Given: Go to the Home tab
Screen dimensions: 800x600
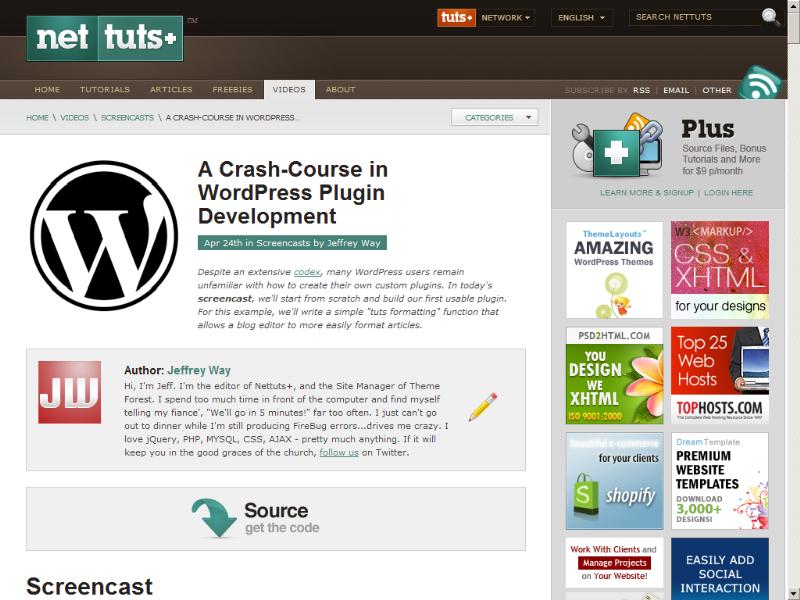Looking at the screenshot, I should point(47,89).
